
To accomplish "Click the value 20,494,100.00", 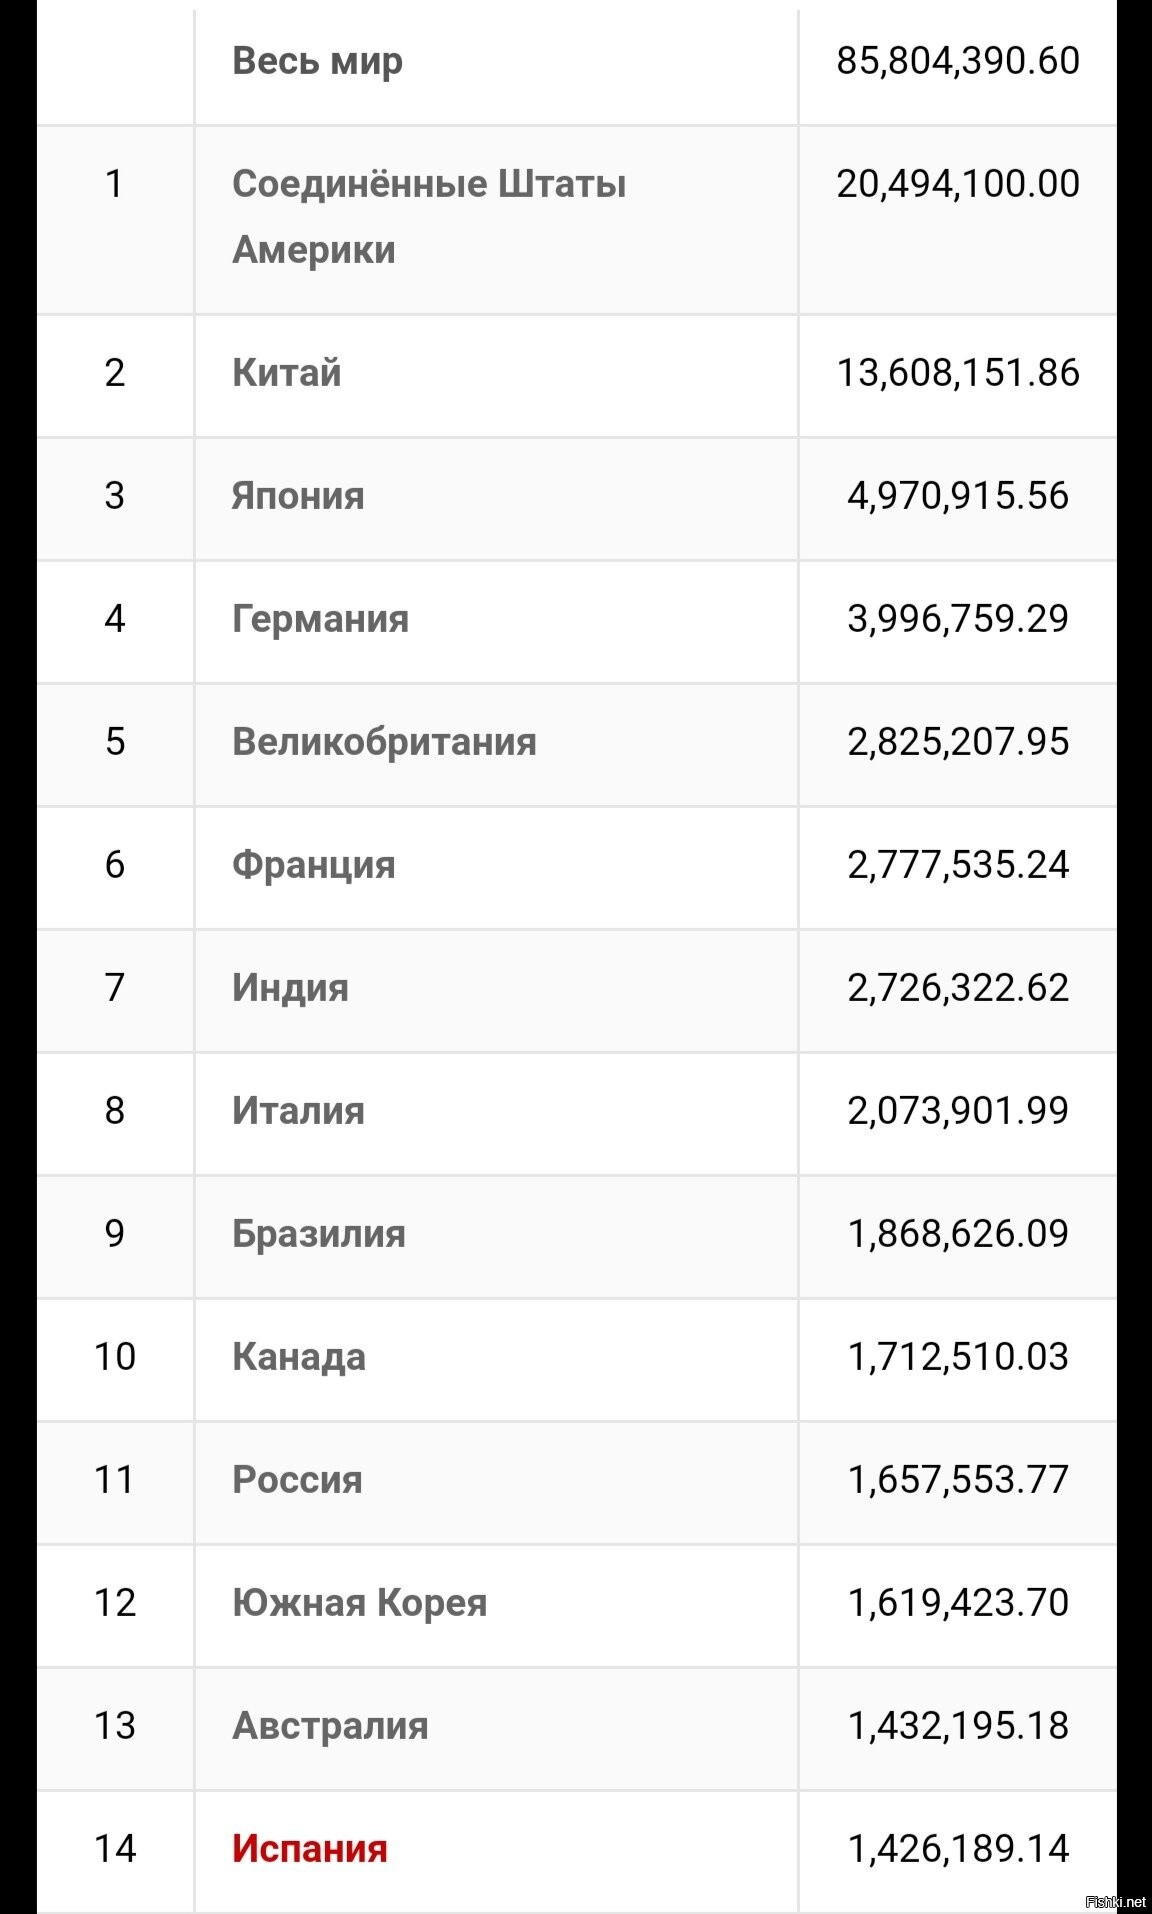I will (957, 184).
